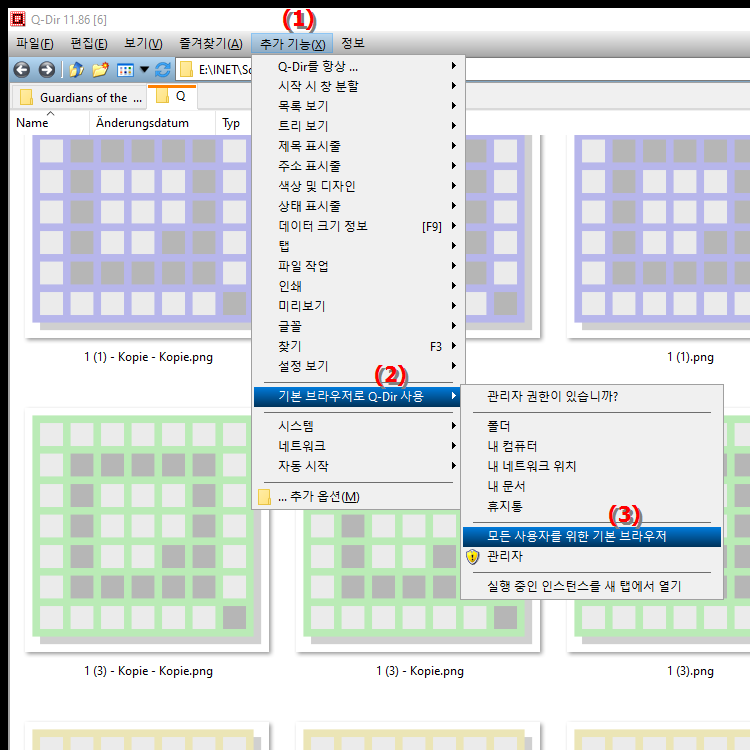Create new folder using the sparkle folder icon
Viewport: 750px width, 750px height.
[100, 70]
